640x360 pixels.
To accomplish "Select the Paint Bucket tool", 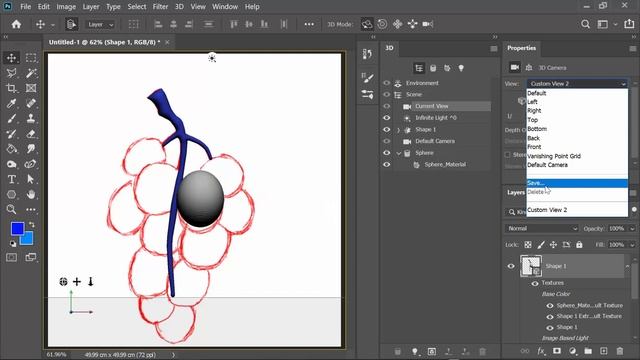I will coord(11,149).
